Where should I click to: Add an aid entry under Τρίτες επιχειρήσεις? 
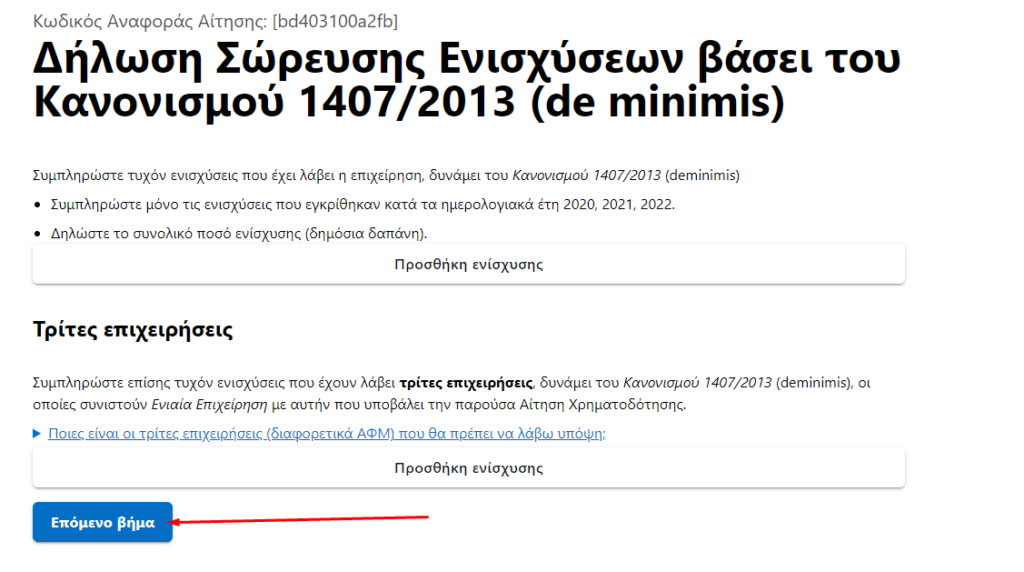coord(468,467)
